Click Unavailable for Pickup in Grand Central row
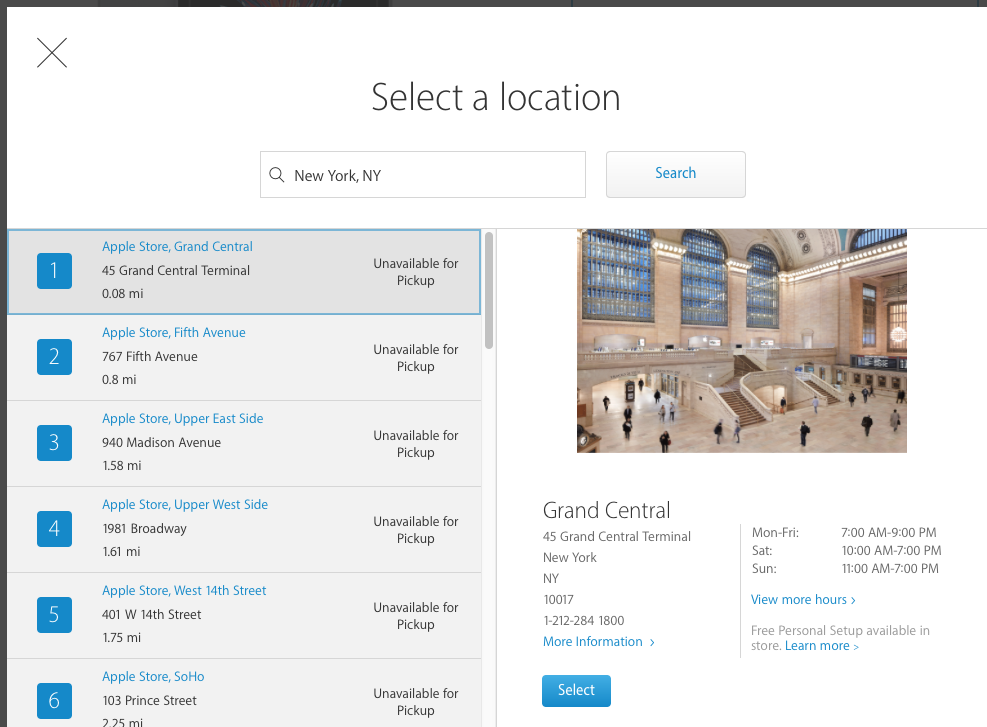This screenshot has width=987, height=727. [x=415, y=272]
